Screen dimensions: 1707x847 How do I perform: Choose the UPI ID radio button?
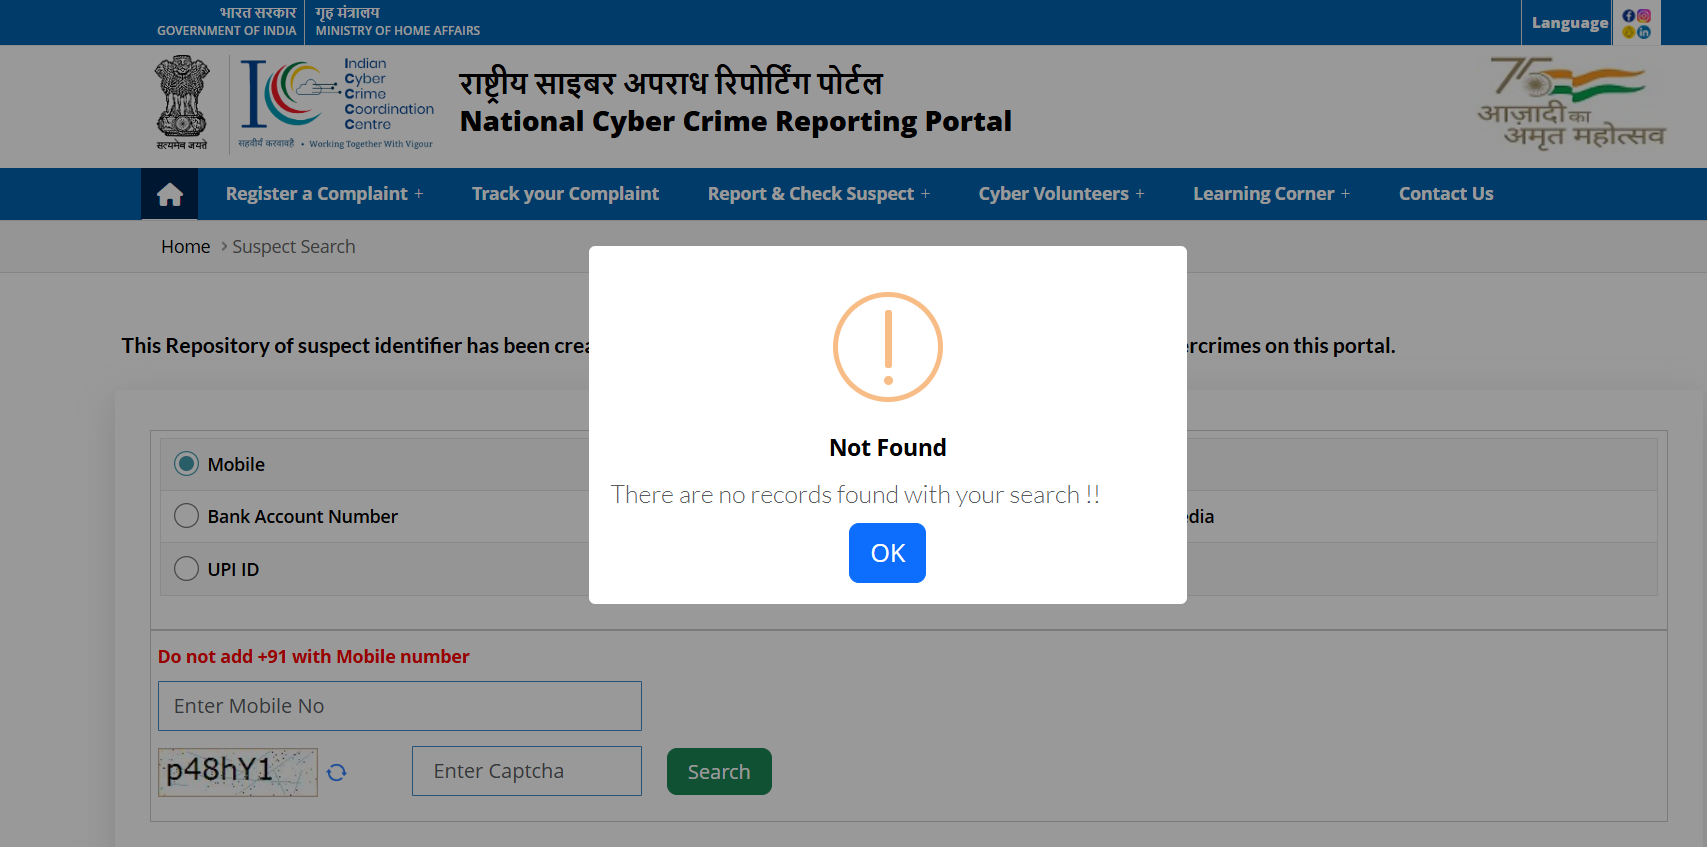coord(186,569)
